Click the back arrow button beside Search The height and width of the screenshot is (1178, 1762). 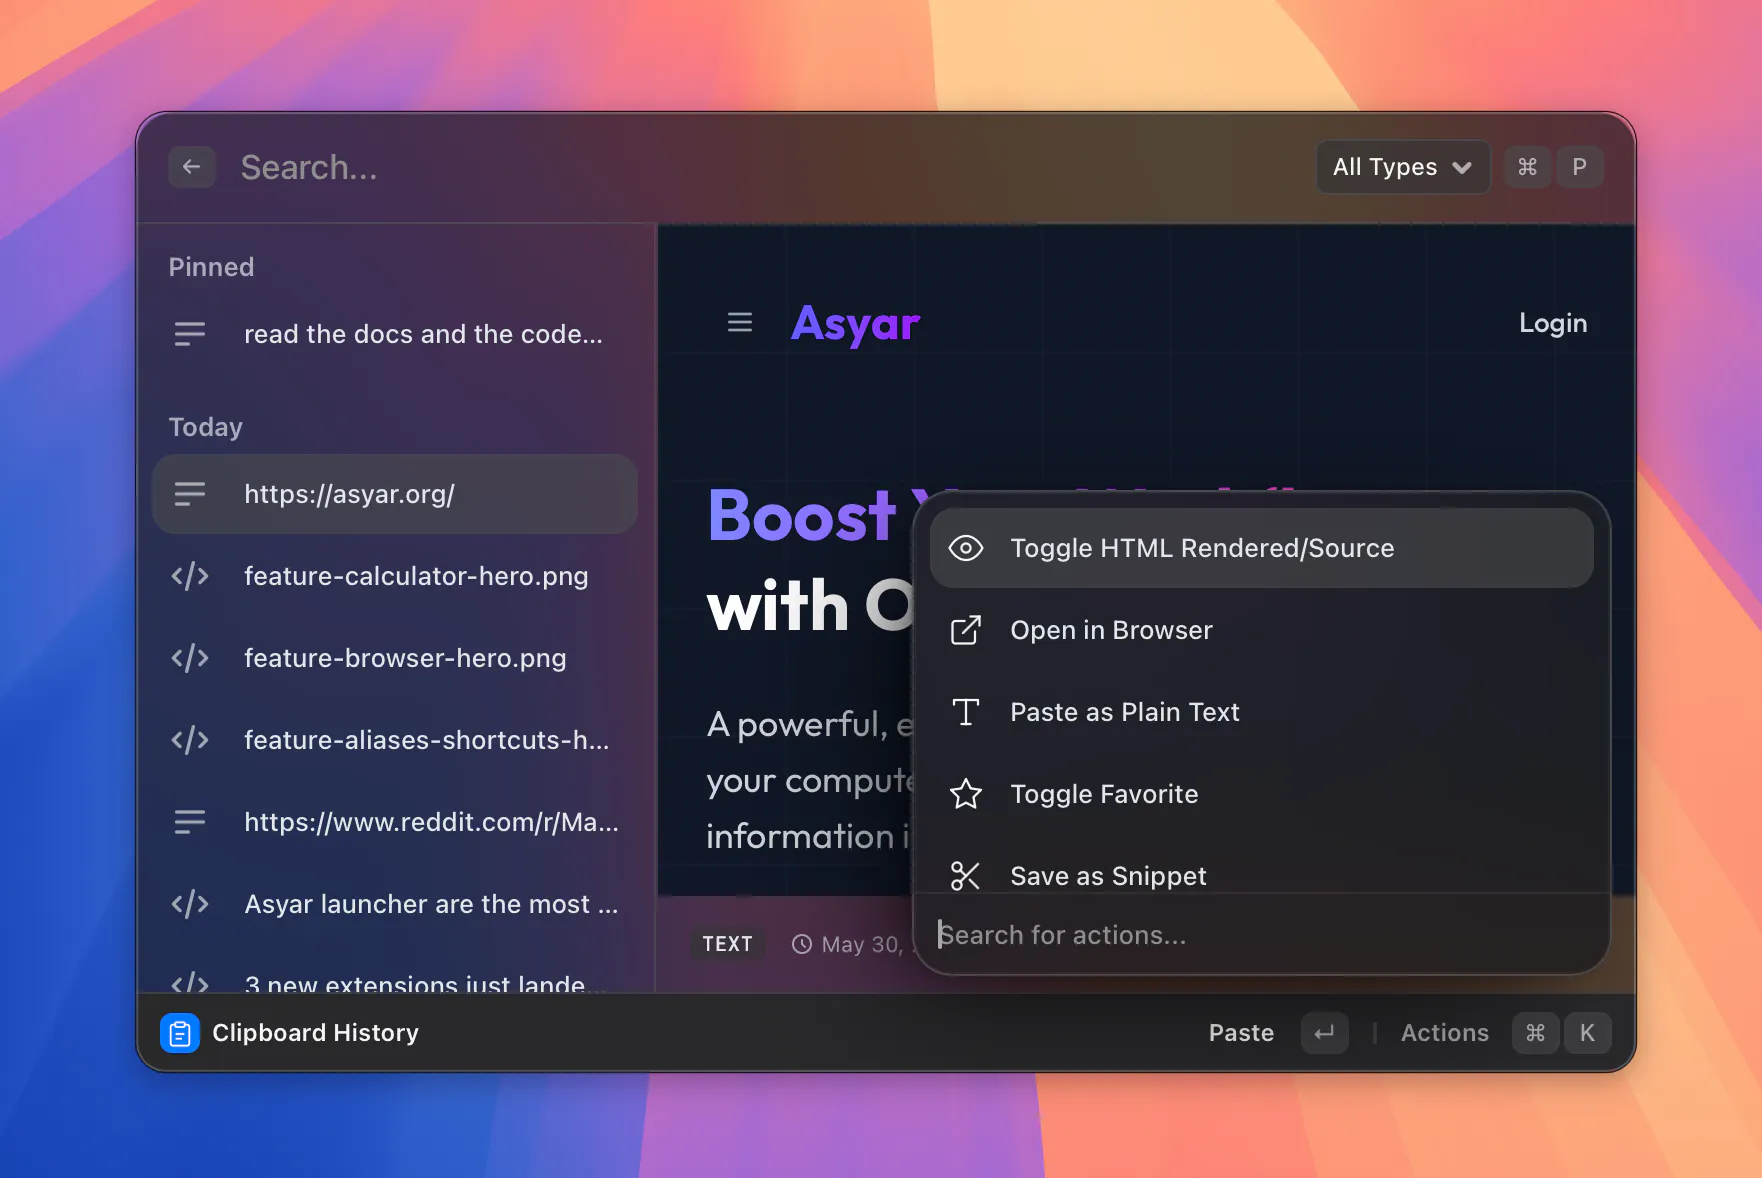click(x=192, y=167)
